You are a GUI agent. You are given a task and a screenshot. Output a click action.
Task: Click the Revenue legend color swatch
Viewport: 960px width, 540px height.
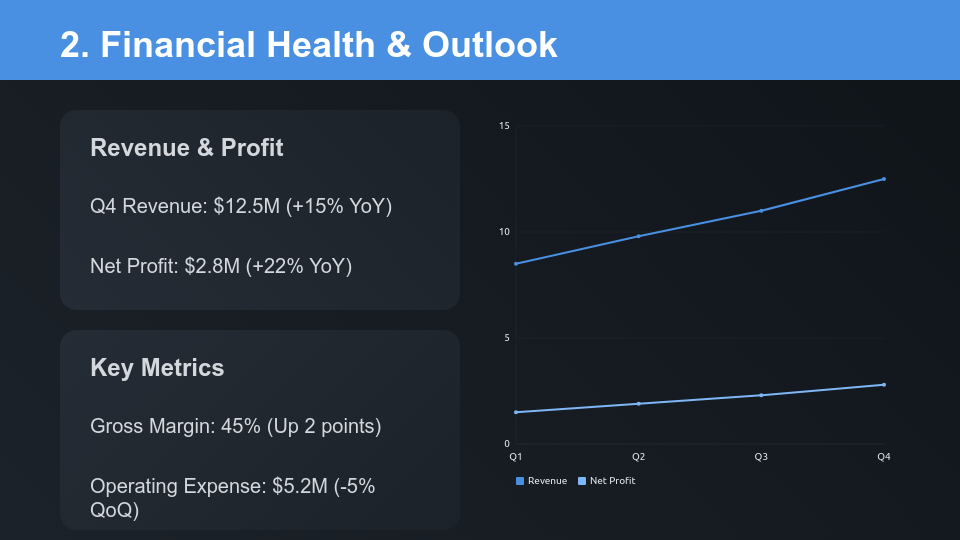tap(520, 481)
